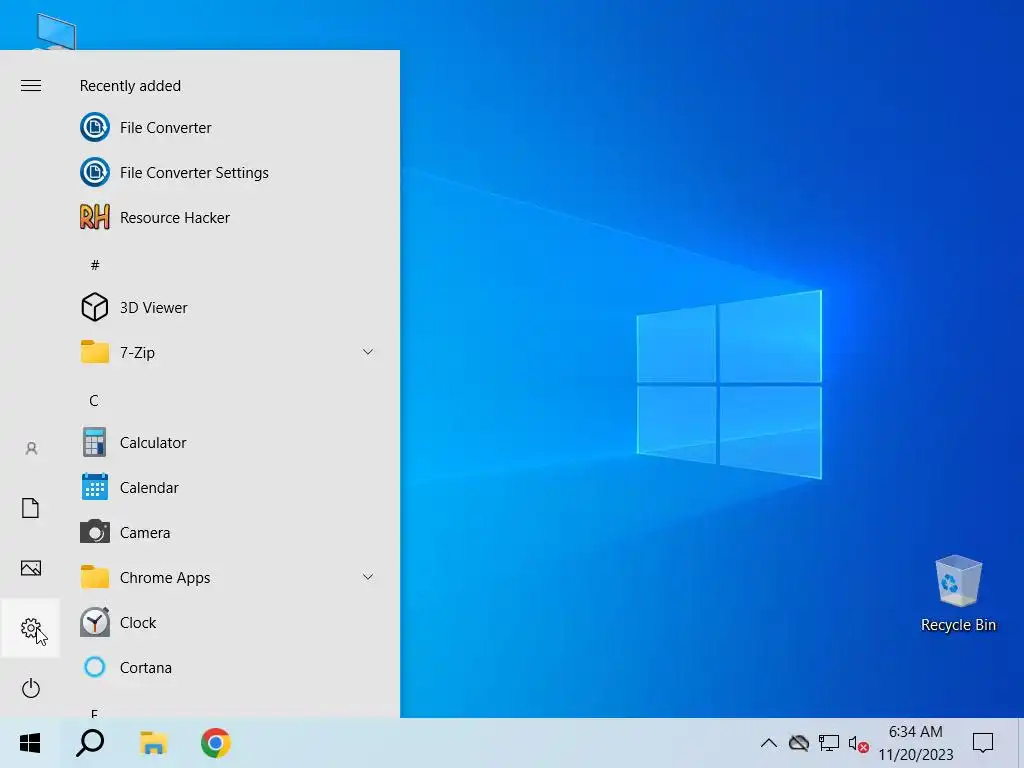Open Settings via the gear icon
Viewport: 1024px width, 768px height.
(31, 628)
